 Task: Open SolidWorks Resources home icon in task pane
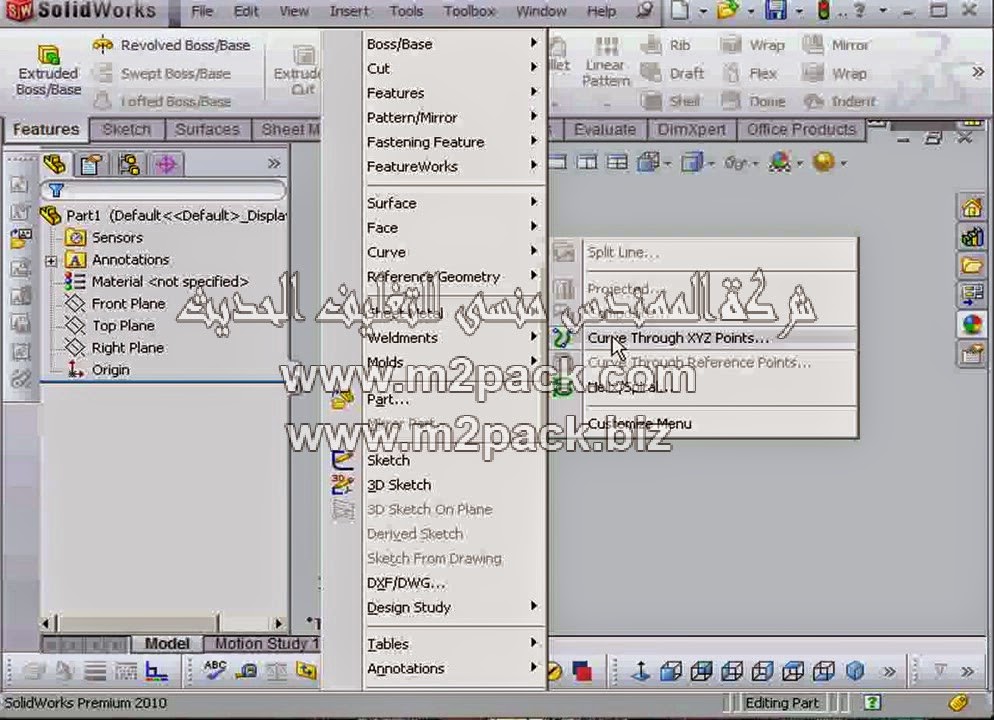972,207
